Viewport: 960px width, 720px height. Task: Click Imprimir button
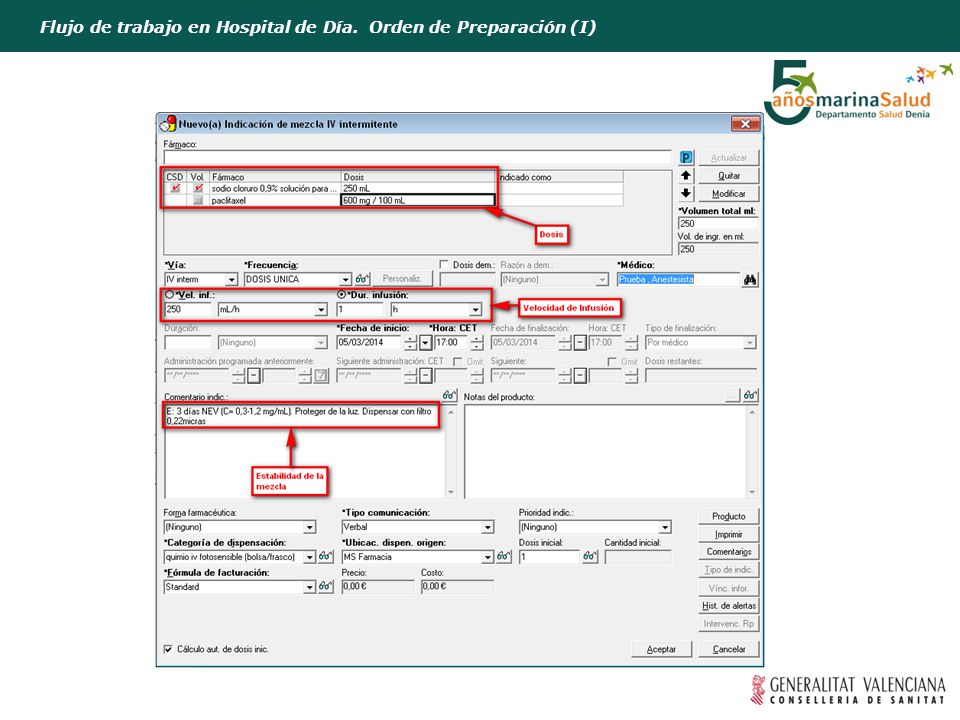coord(729,534)
